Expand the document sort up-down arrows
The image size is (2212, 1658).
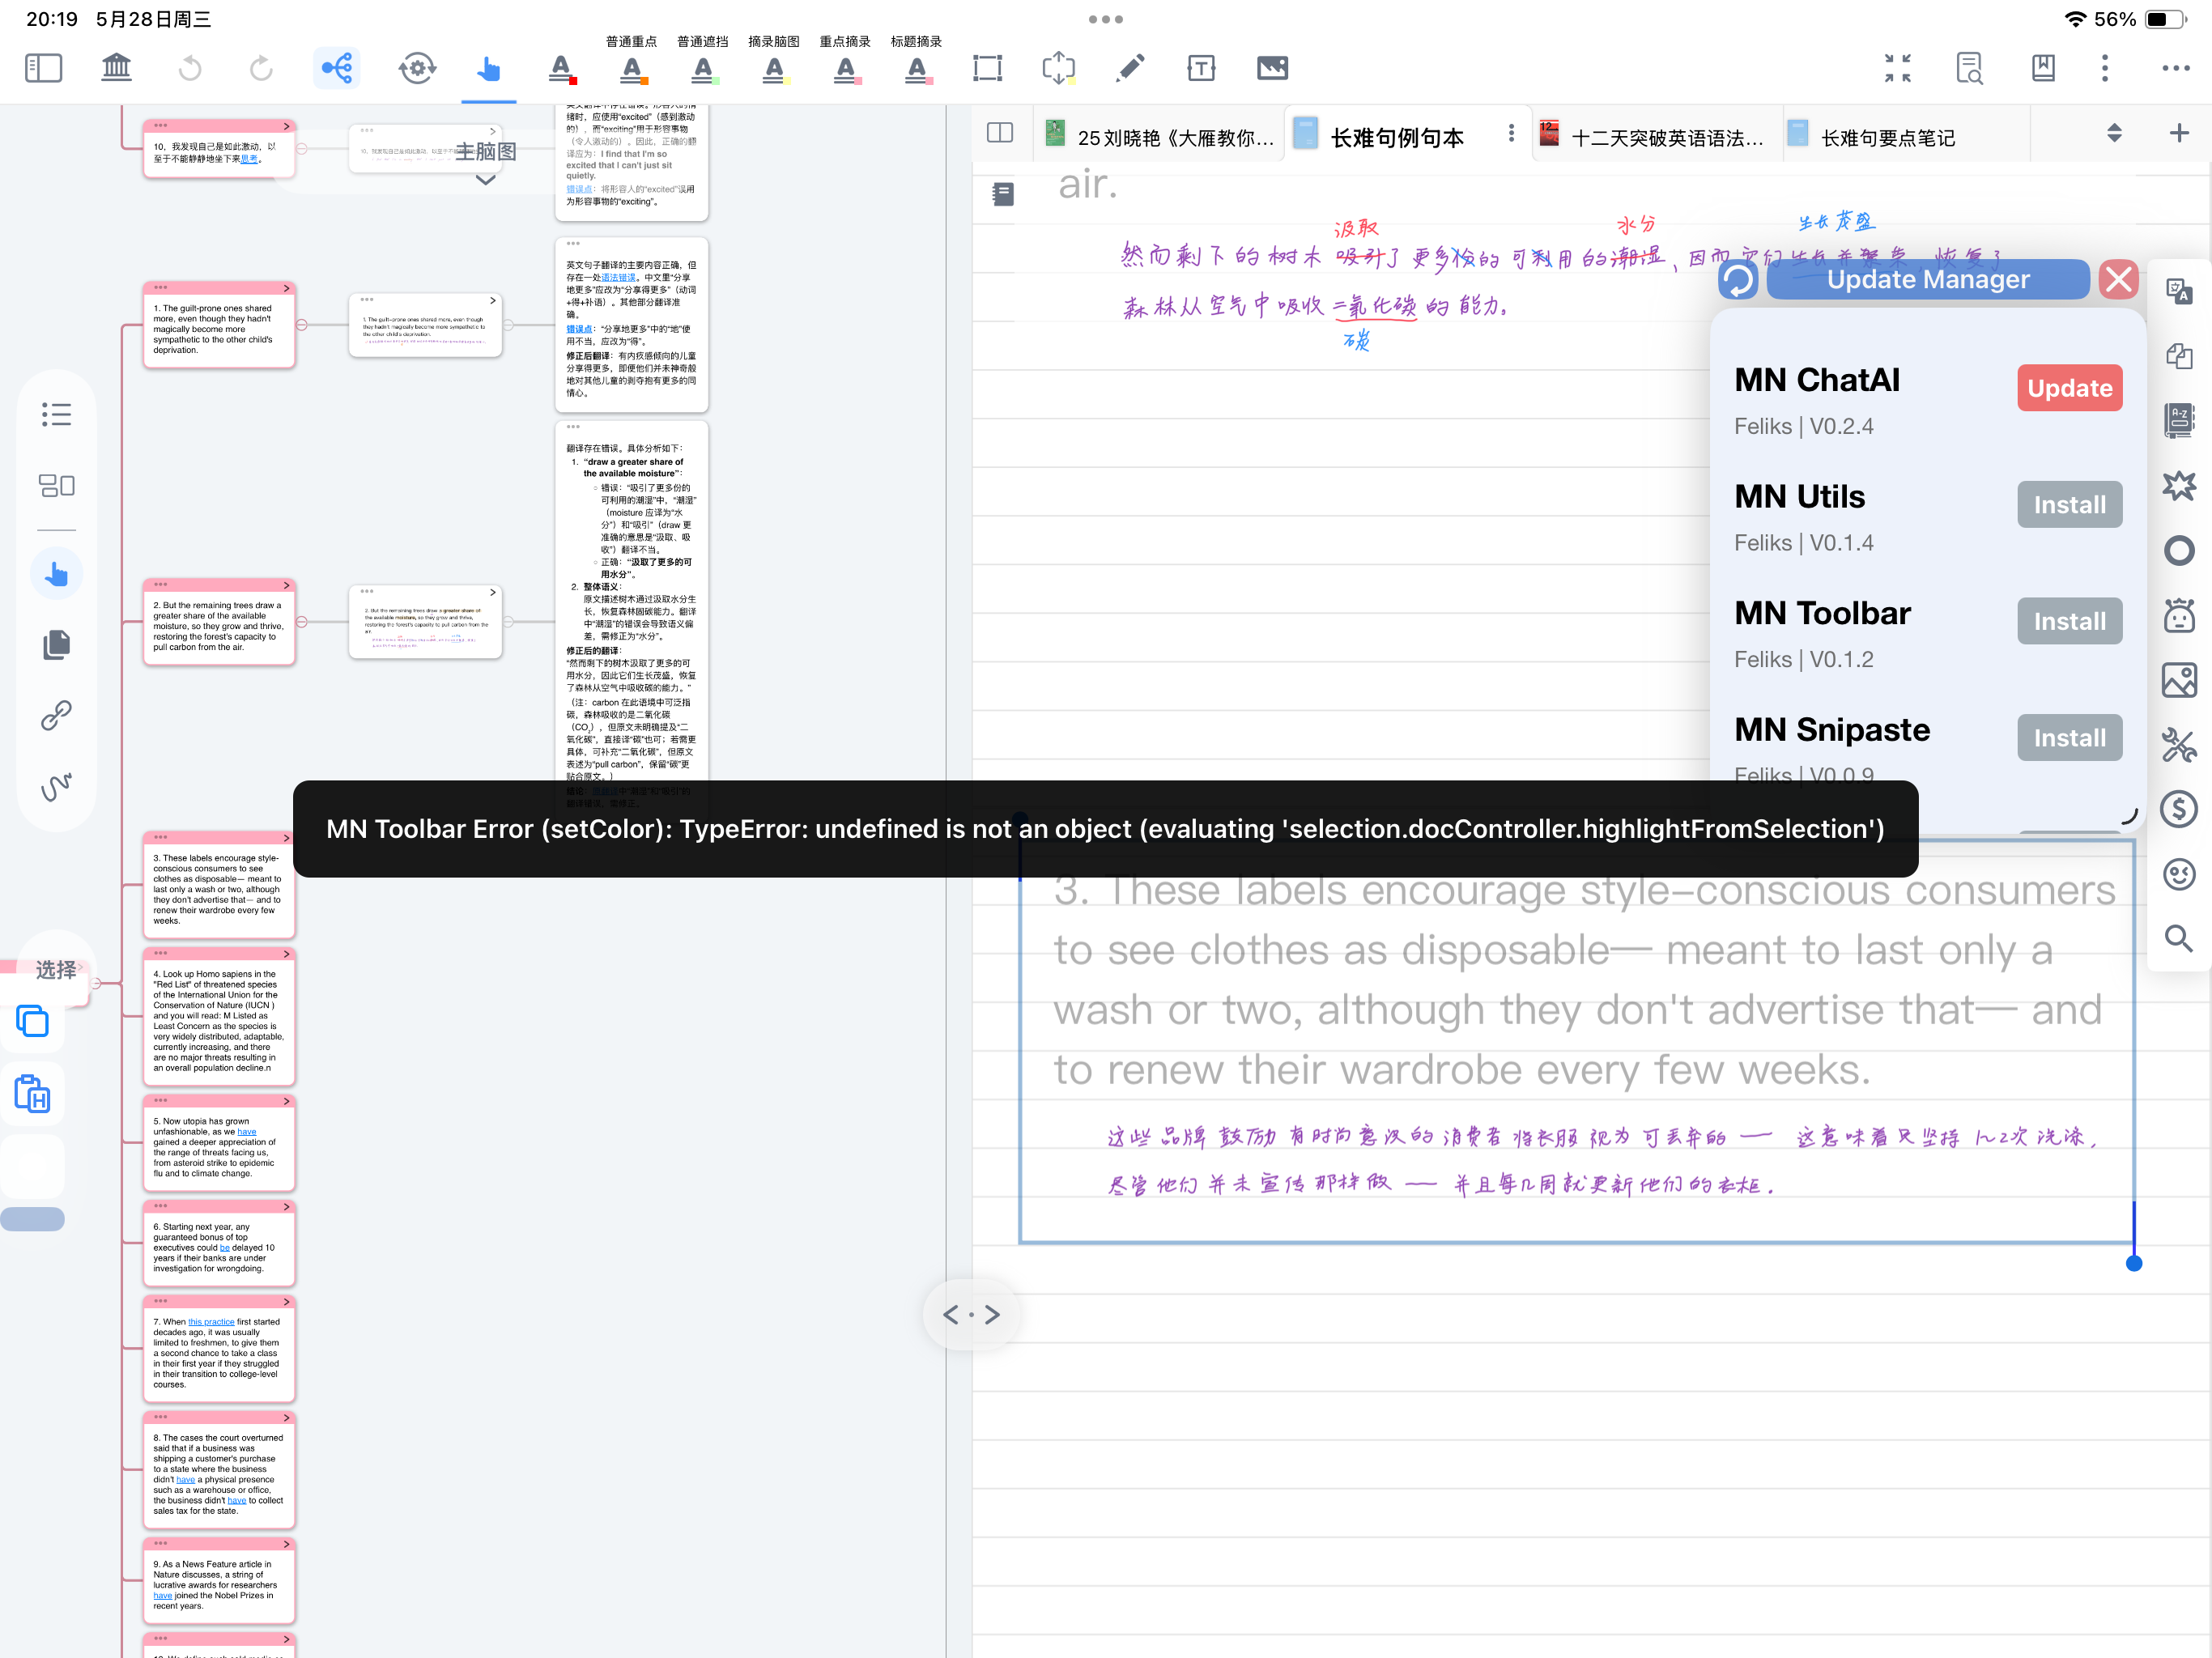[2114, 133]
